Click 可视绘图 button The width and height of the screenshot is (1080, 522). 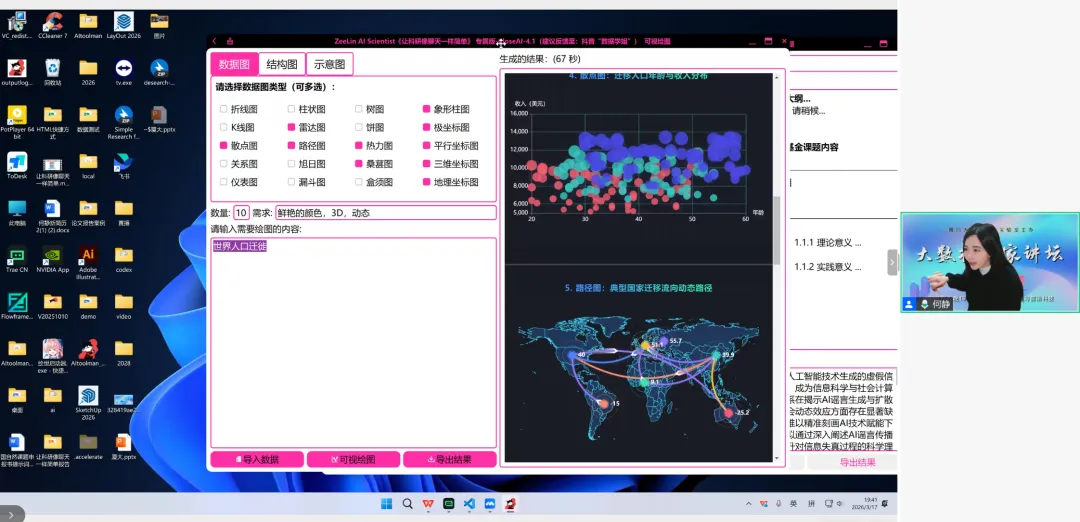tap(353, 459)
